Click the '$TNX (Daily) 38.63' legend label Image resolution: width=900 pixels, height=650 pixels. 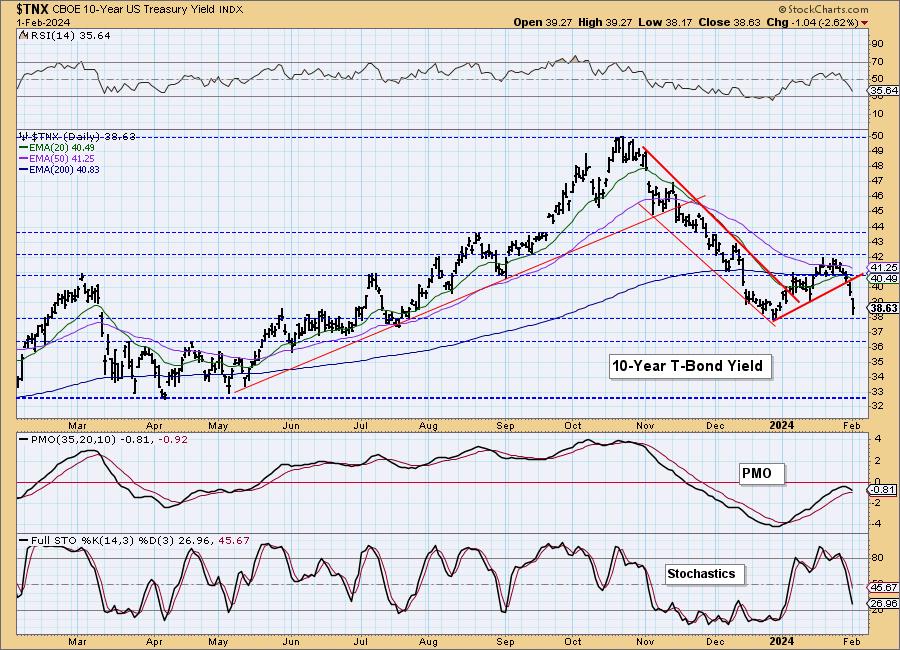(82, 137)
